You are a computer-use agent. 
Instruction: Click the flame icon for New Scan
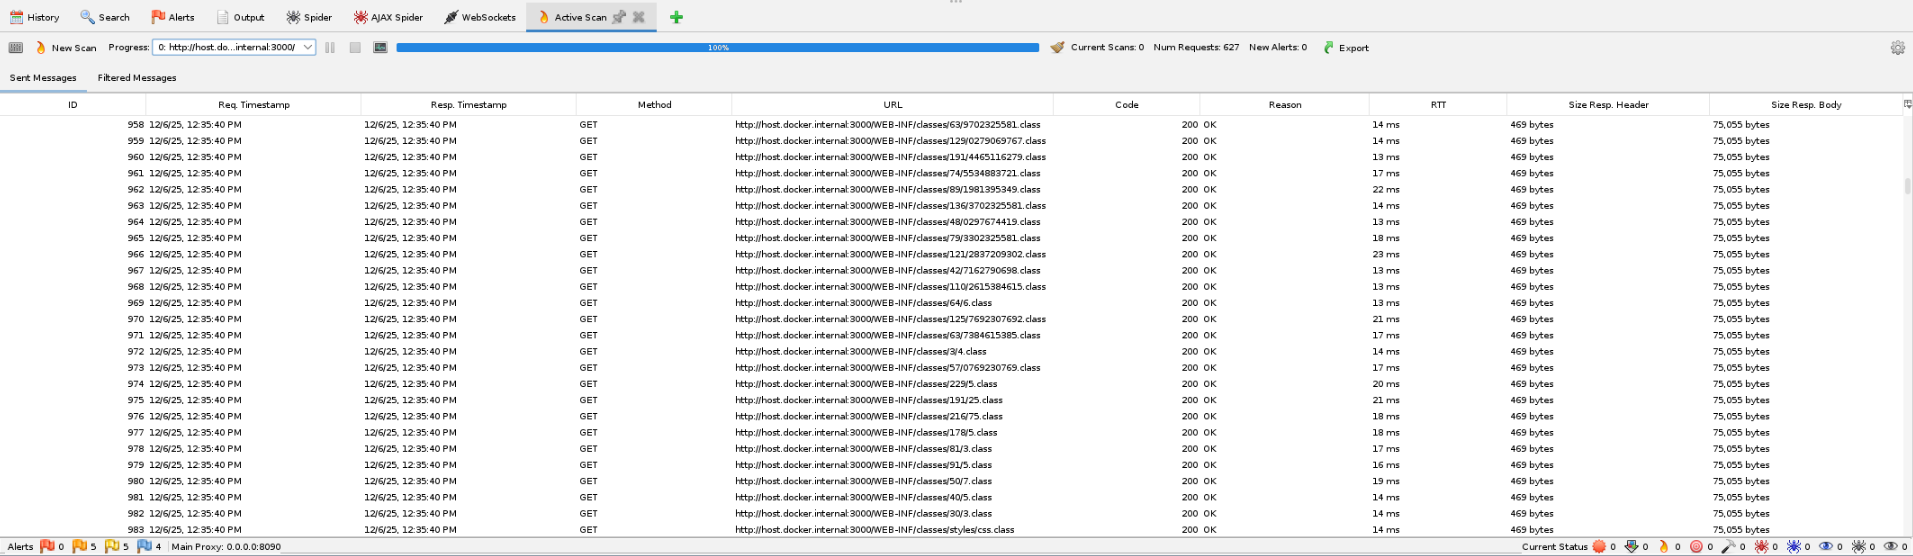click(x=41, y=47)
